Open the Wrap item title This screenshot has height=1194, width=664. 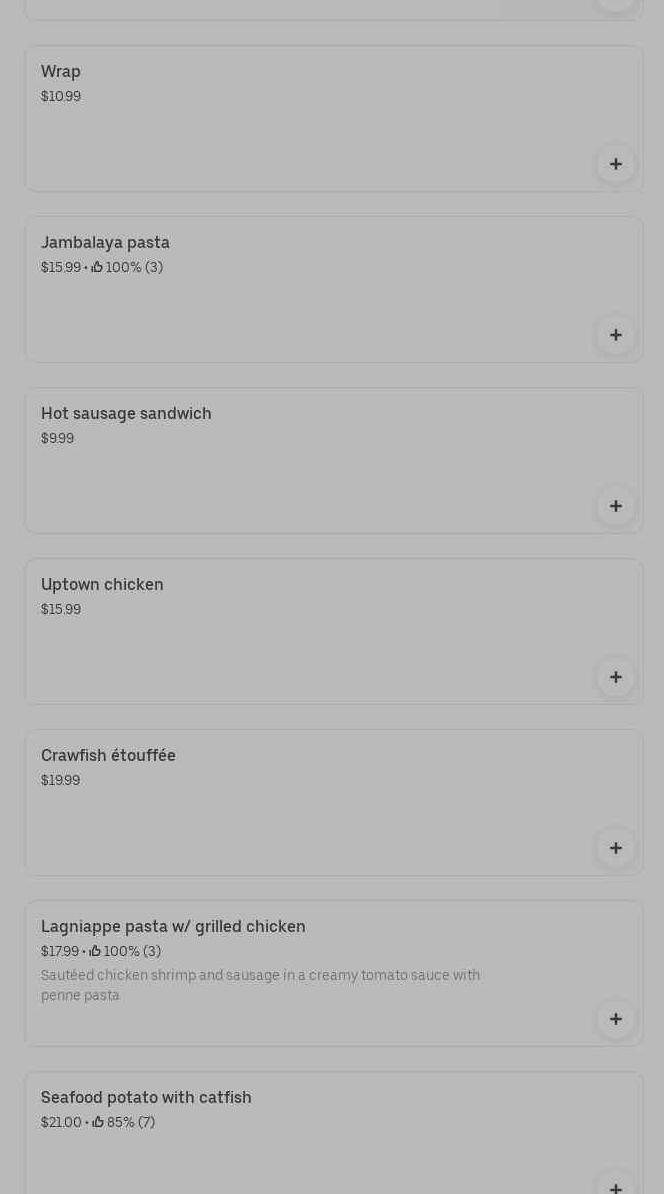[x=61, y=72]
